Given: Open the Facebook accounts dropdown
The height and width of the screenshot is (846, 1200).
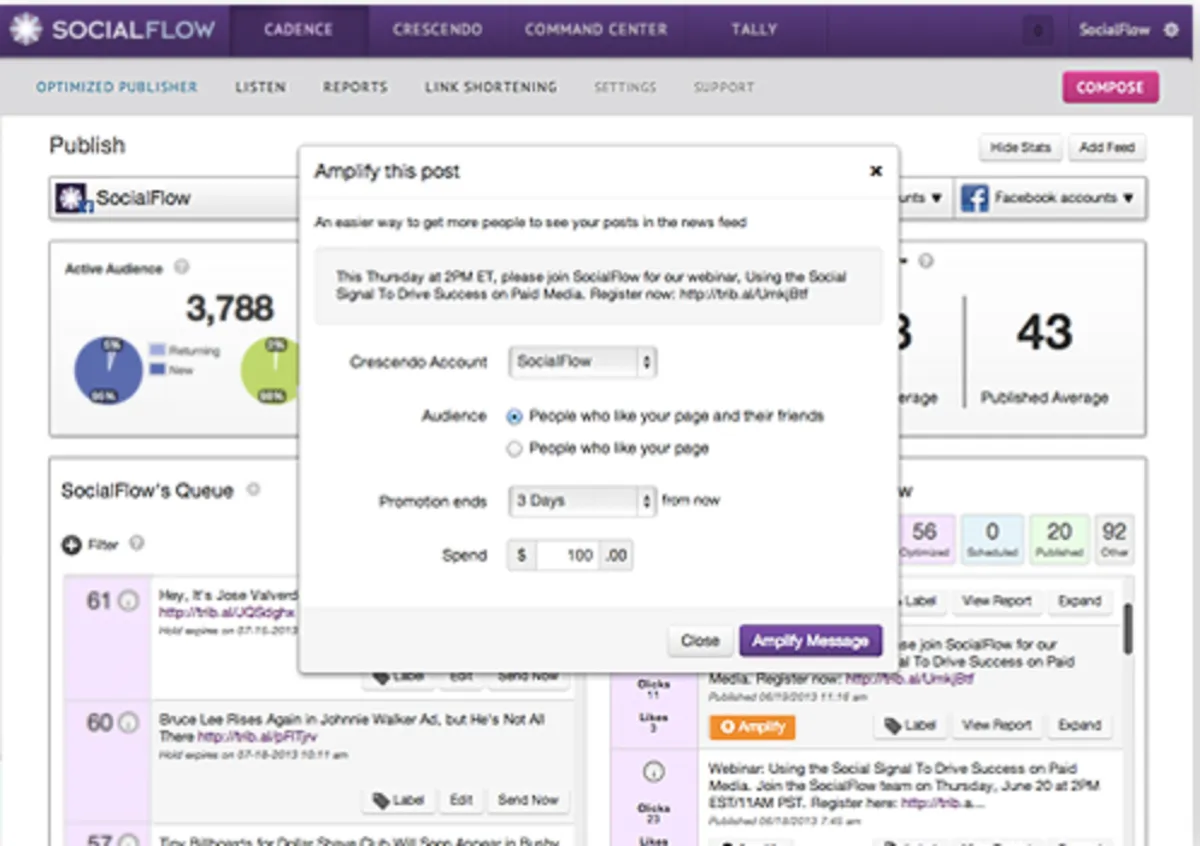Looking at the screenshot, I should (1050, 198).
